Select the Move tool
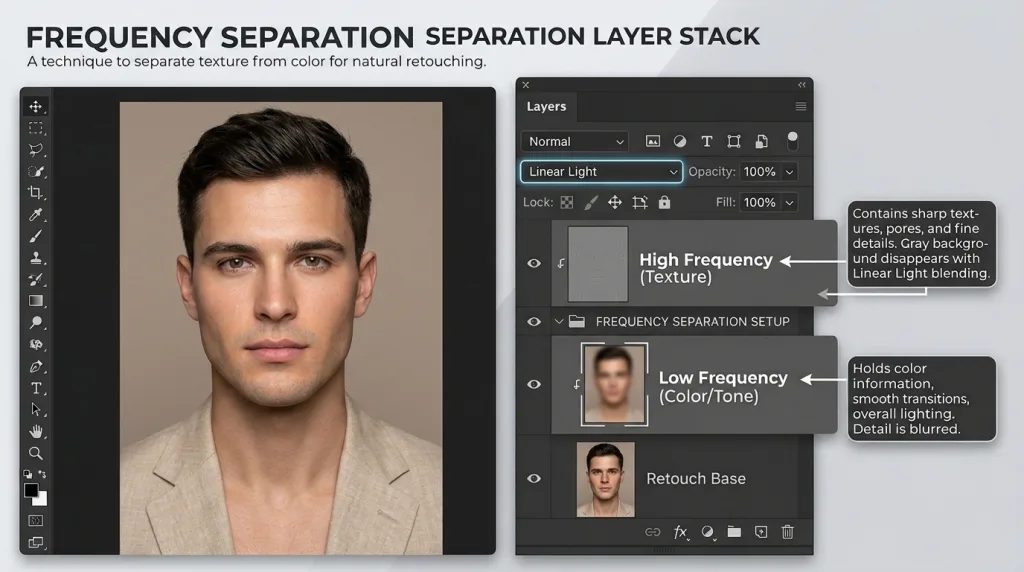This screenshot has width=1024, height=572. 35,106
